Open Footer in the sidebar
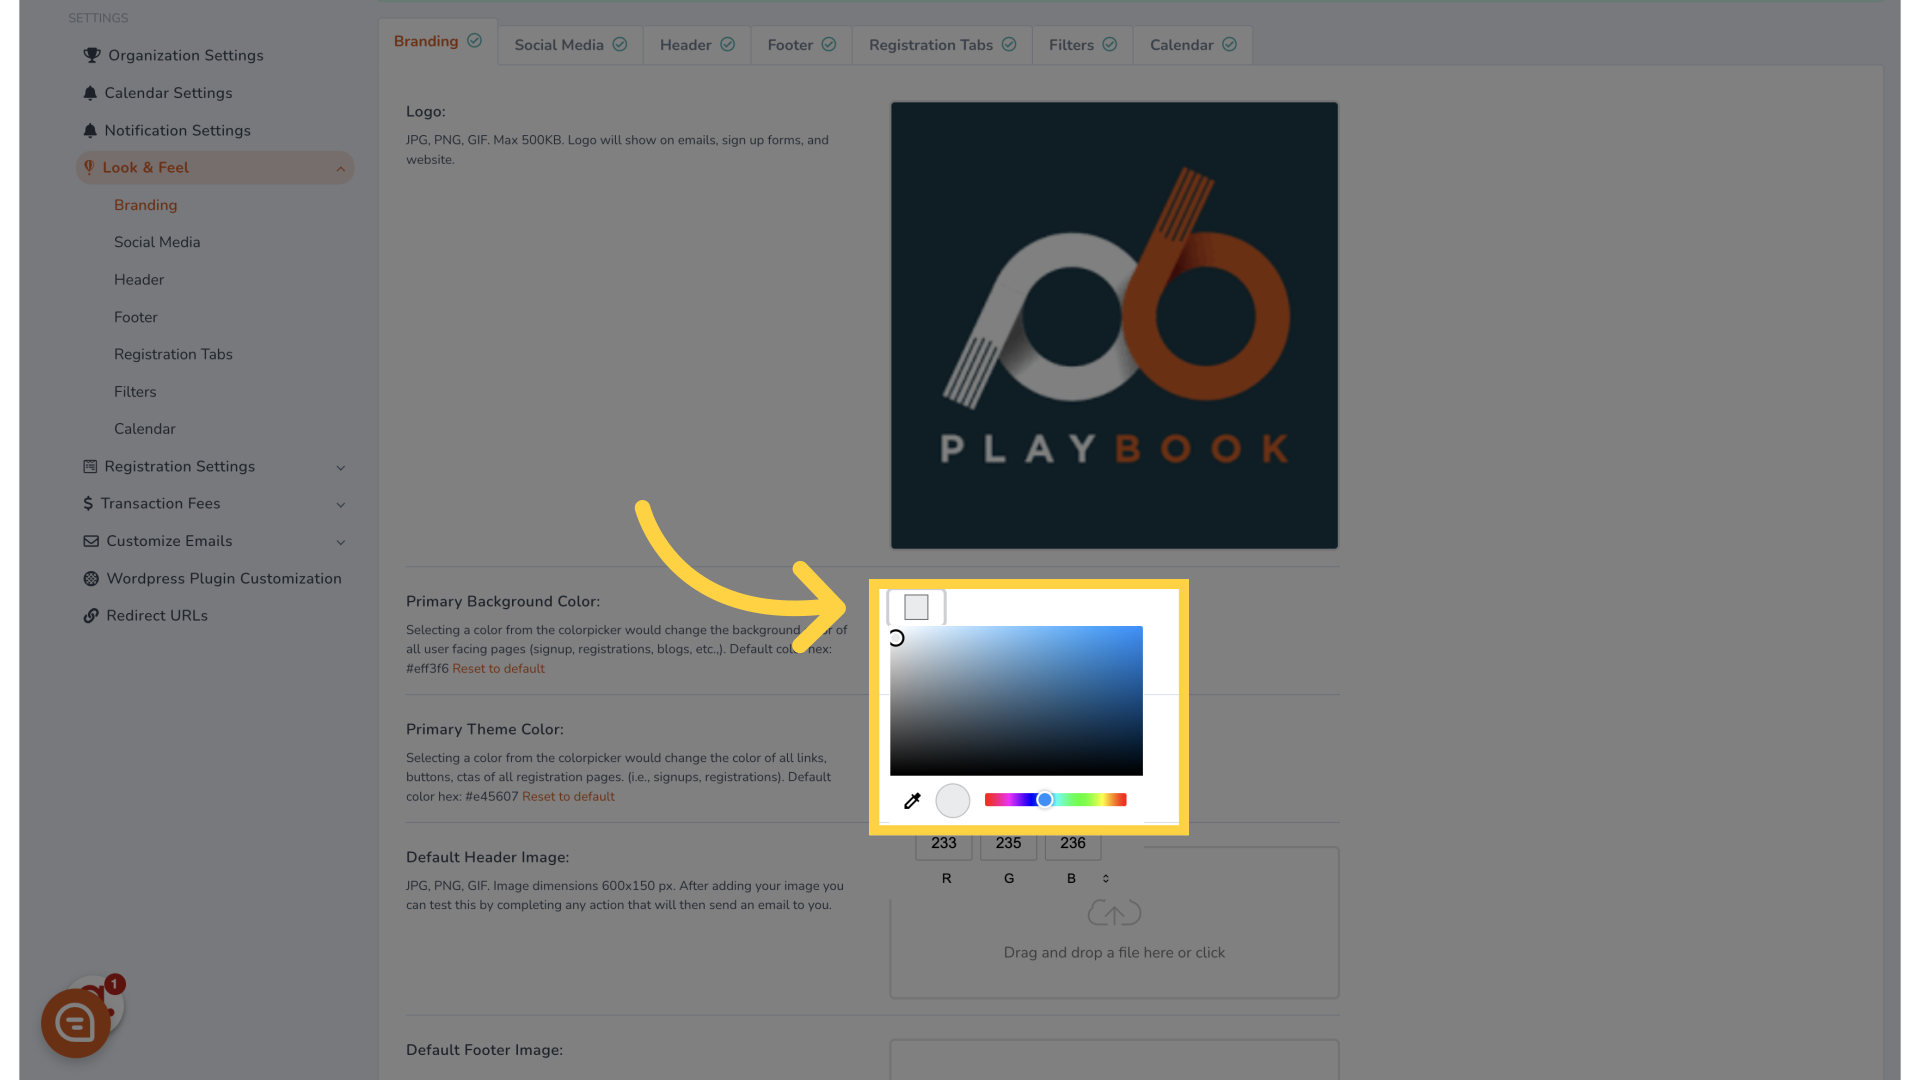The width and height of the screenshot is (1920, 1080). [136, 317]
